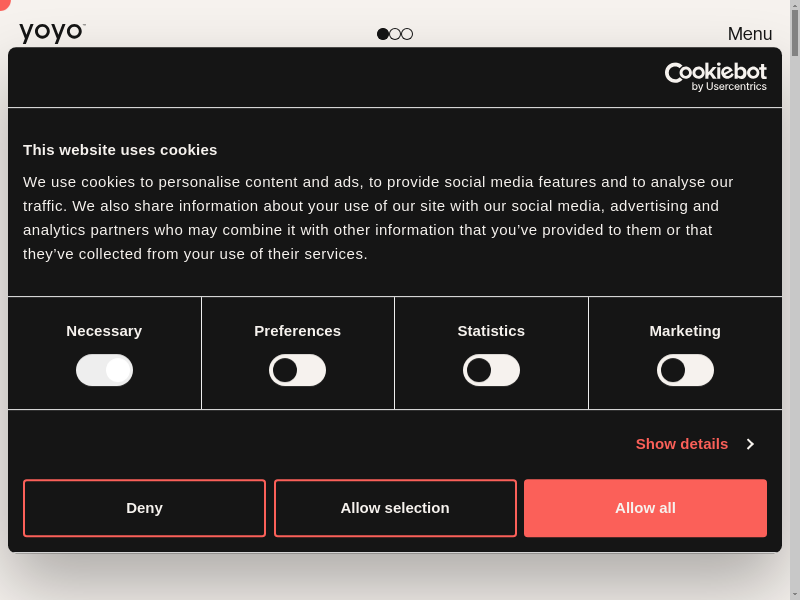
Task: Select the middle slide indicator dot
Action: point(395,34)
